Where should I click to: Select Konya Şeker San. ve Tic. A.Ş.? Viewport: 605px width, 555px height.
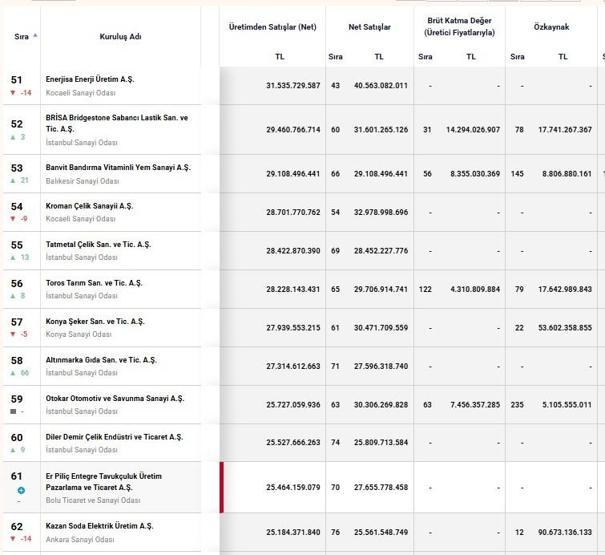[x=95, y=321]
